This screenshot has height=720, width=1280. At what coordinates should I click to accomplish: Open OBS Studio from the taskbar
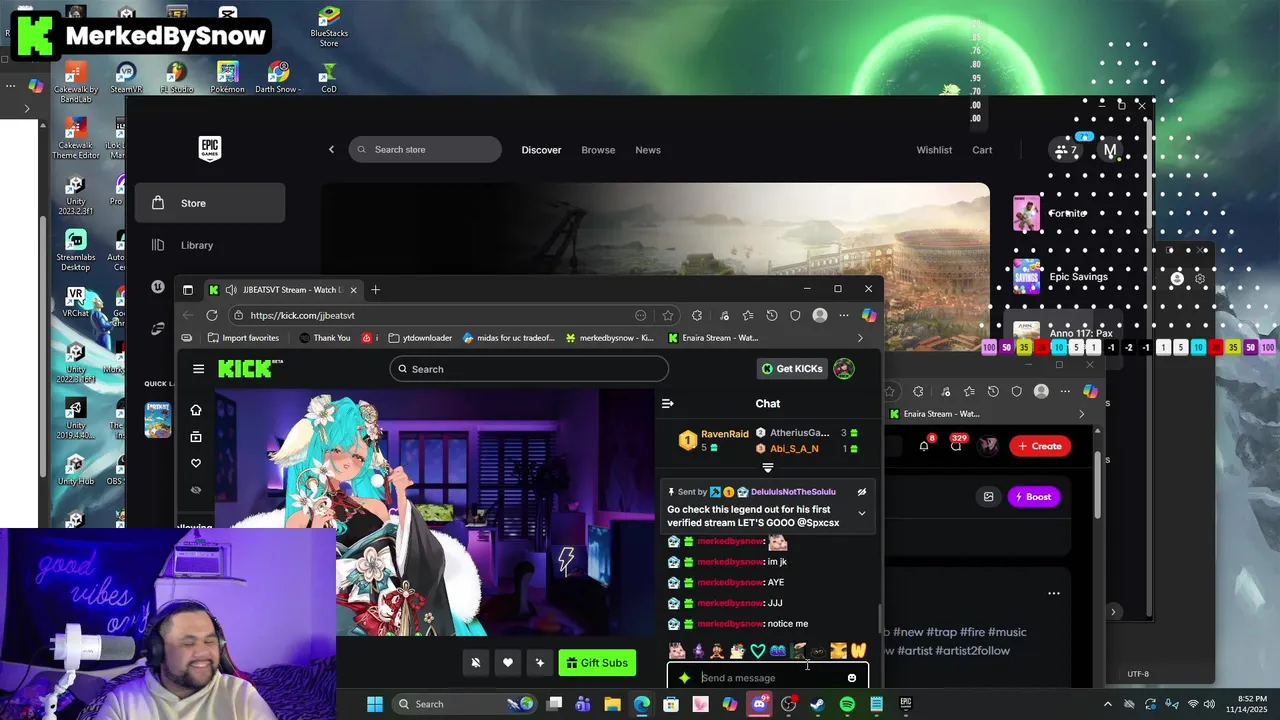[788, 704]
